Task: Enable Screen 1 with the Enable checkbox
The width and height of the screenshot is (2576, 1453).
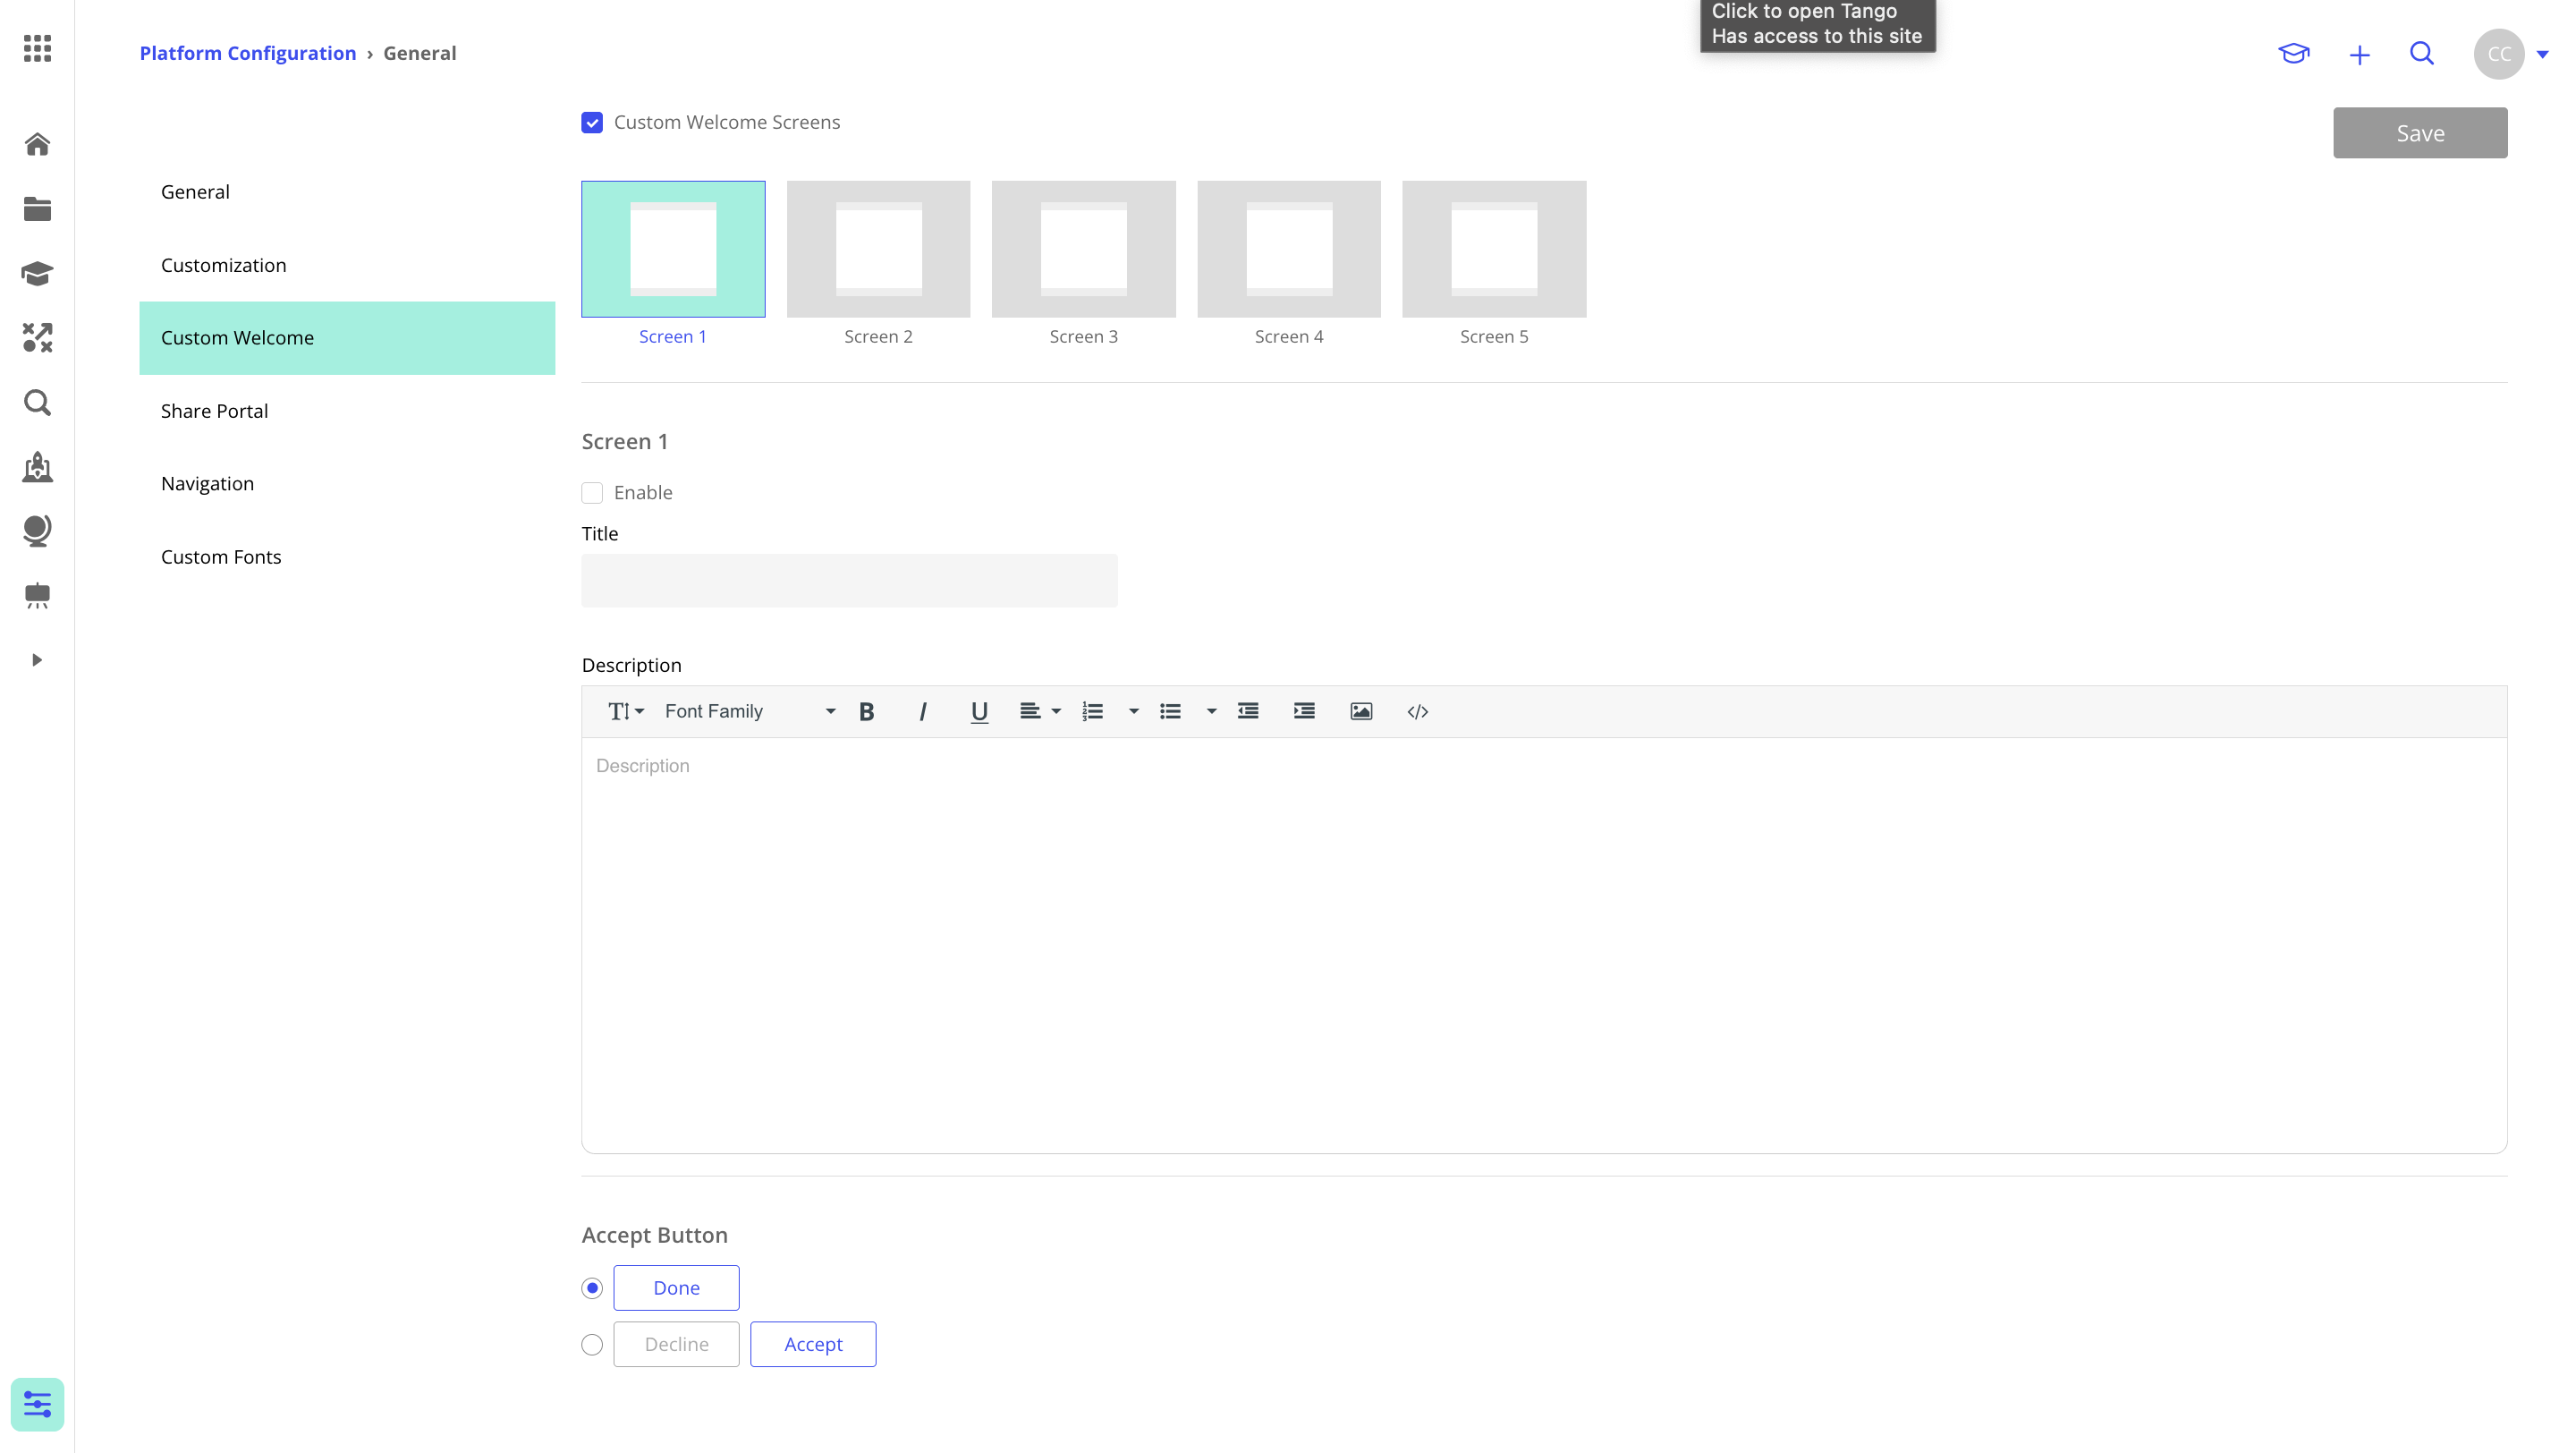Action: (592, 492)
